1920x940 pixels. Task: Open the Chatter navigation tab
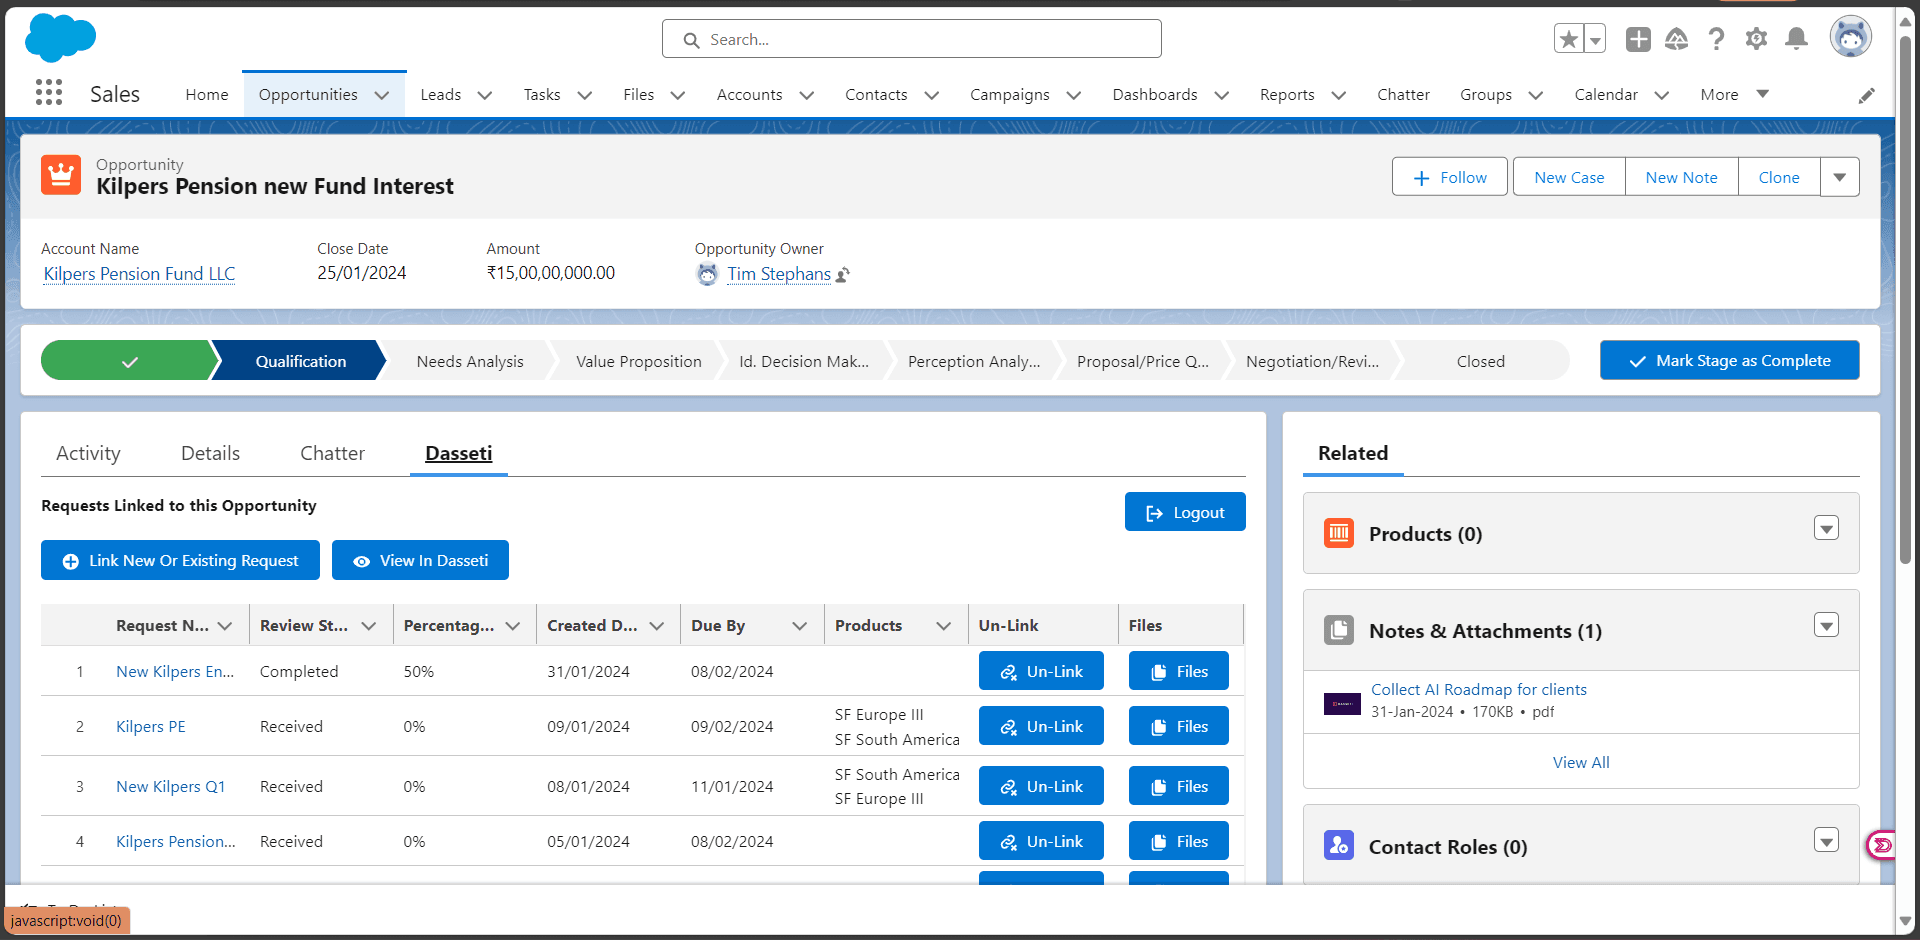[1403, 94]
